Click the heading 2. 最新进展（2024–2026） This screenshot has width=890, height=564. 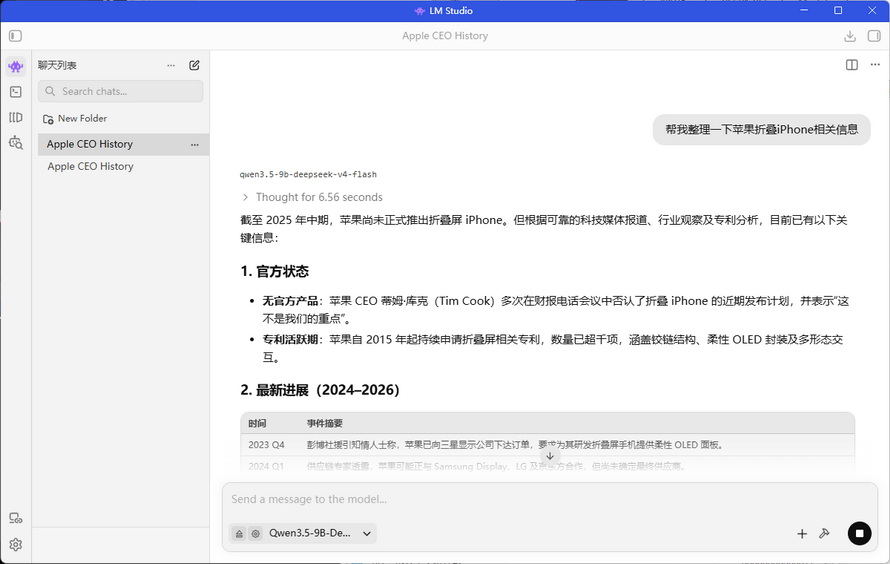pos(320,390)
